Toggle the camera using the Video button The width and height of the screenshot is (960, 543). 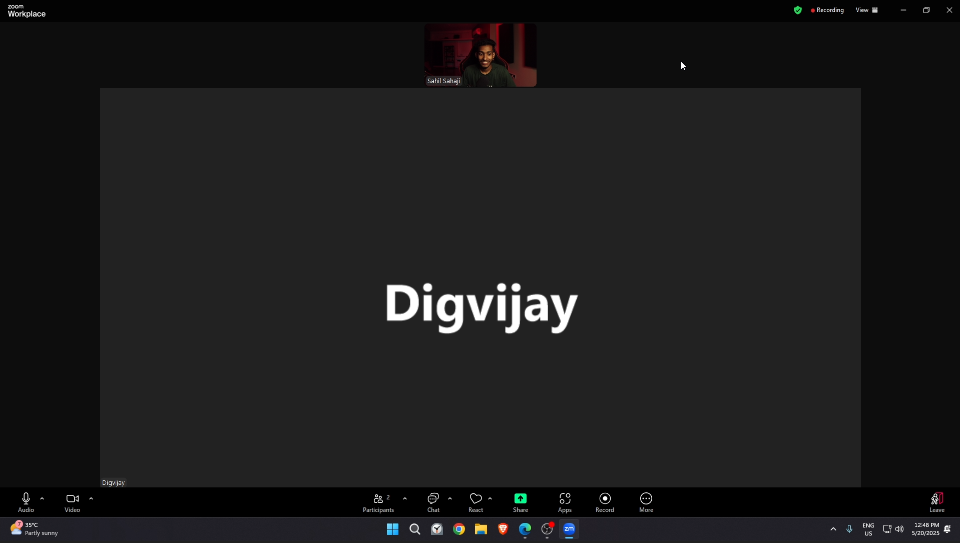click(72, 501)
